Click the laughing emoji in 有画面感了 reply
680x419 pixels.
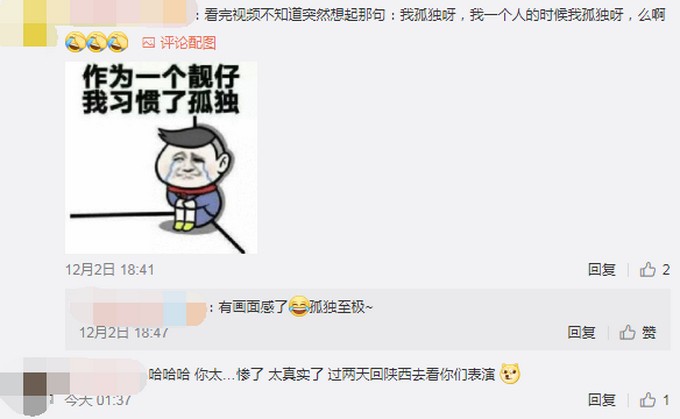[298, 307]
